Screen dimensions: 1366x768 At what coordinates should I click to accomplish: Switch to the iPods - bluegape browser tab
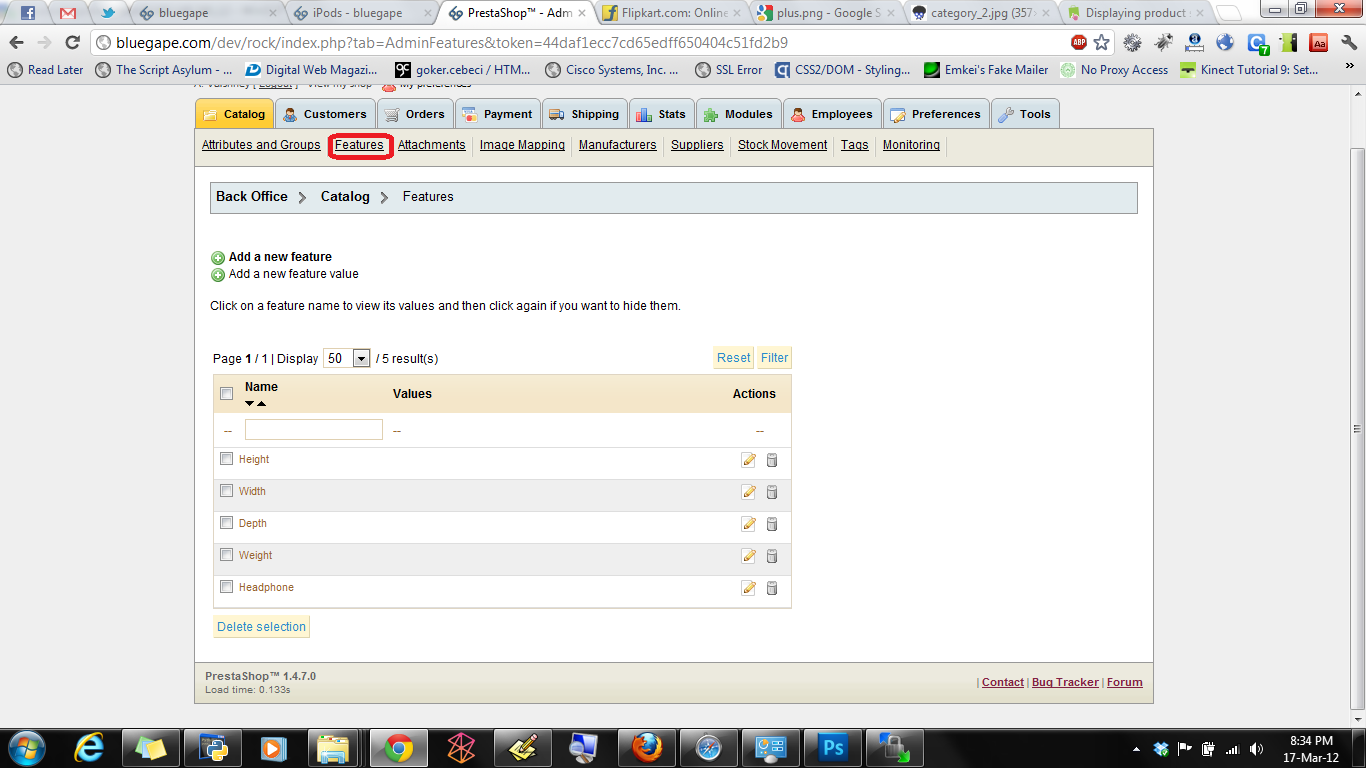coord(361,13)
